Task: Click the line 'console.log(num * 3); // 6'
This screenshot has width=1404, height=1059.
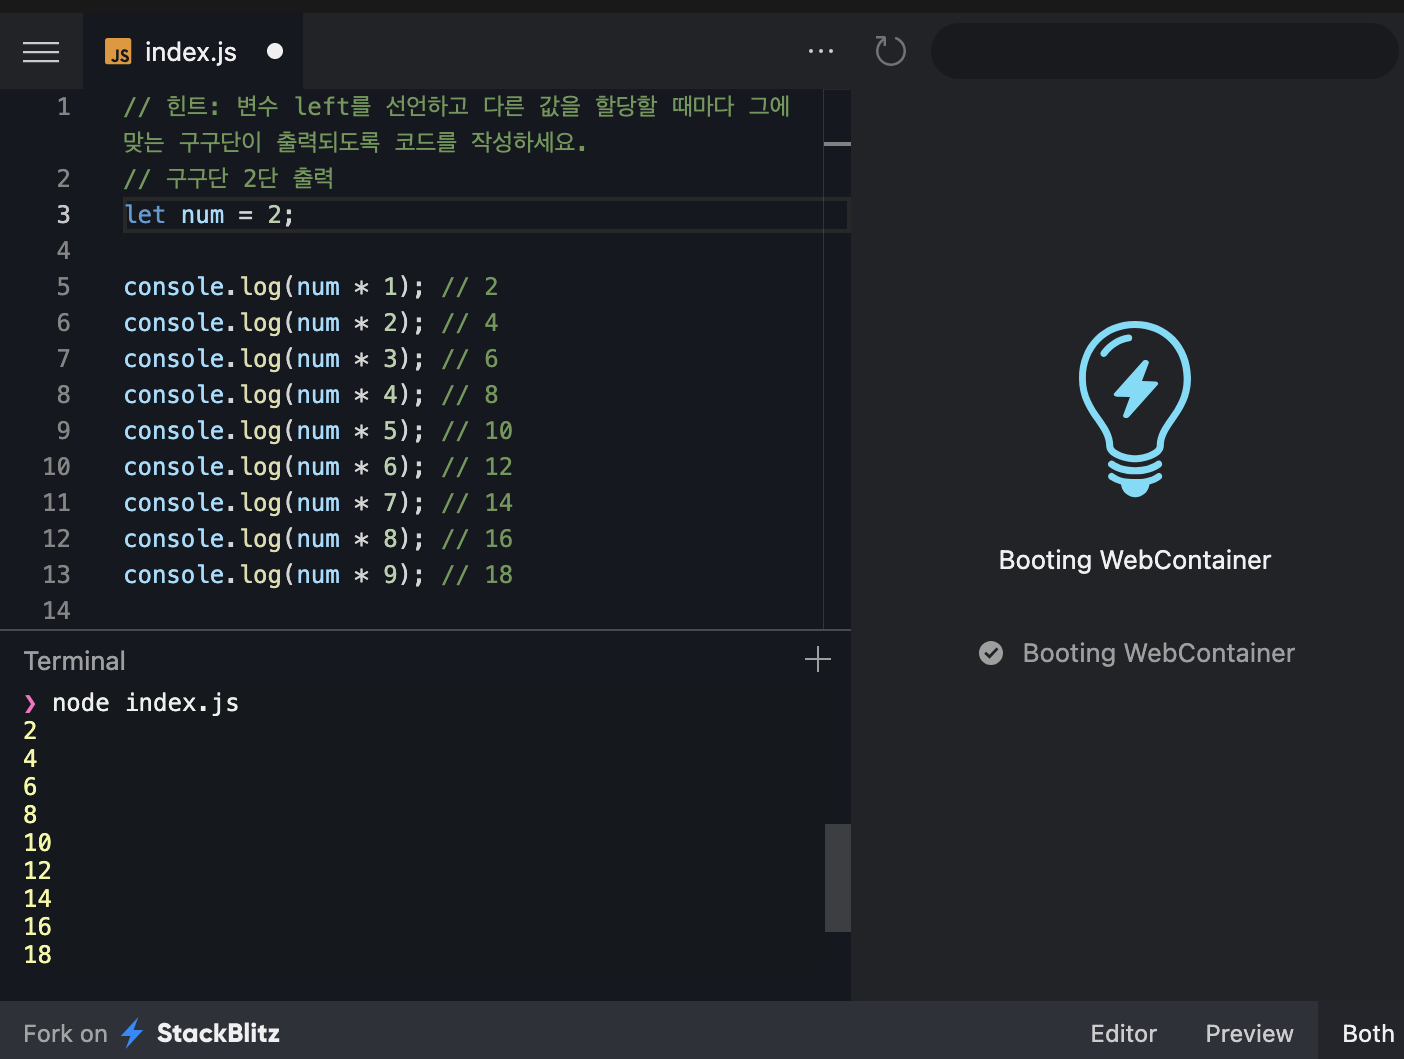Action: pos(311,359)
